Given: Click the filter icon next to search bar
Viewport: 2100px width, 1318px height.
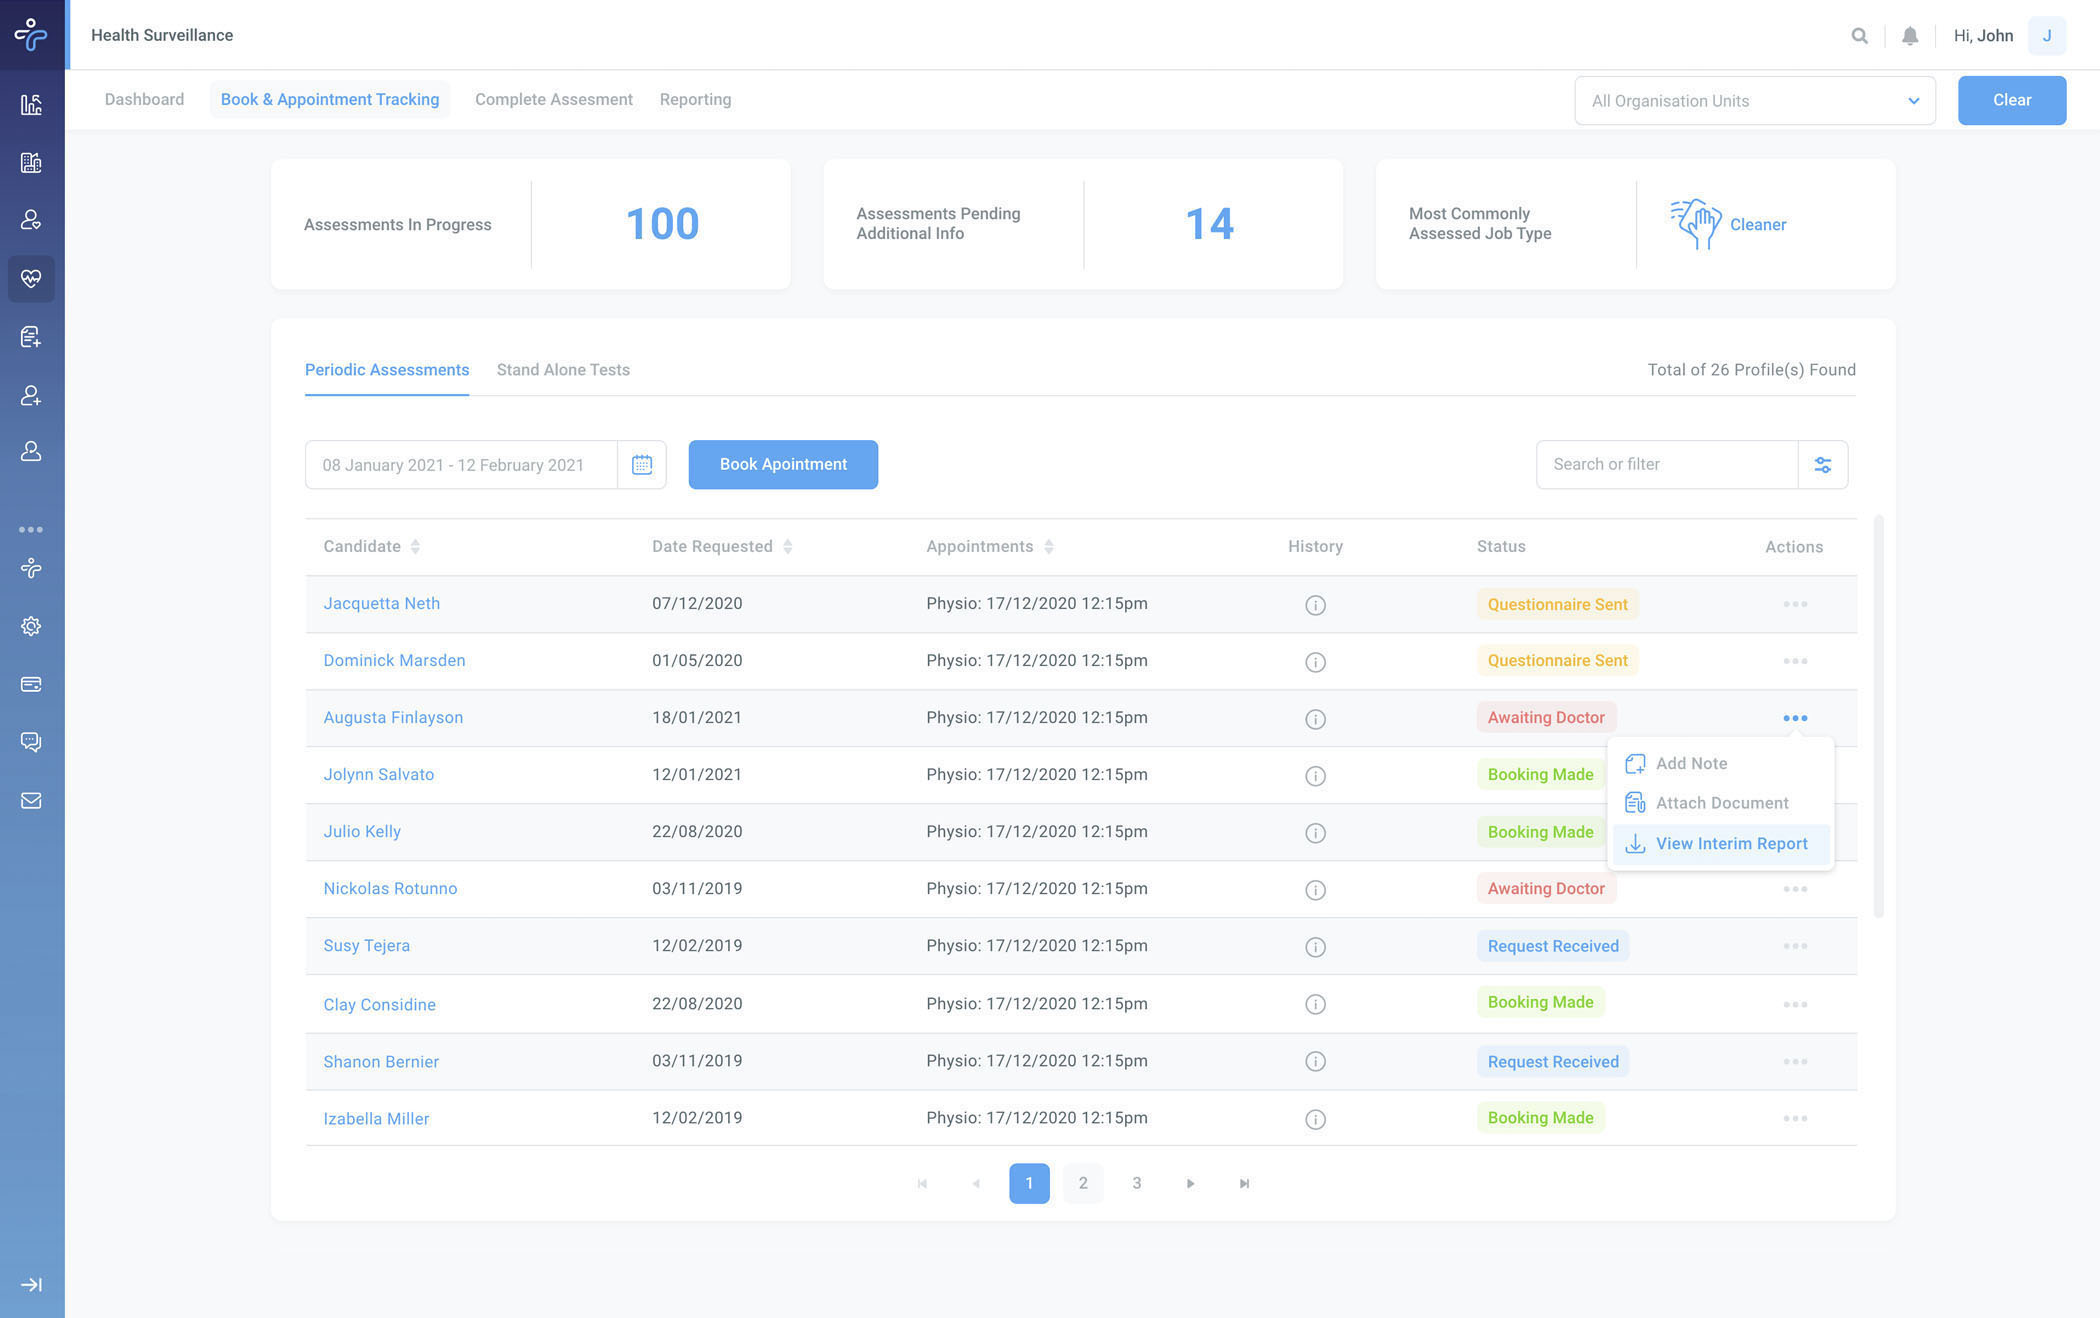Looking at the screenshot, I should click(x=1822, y=465).
